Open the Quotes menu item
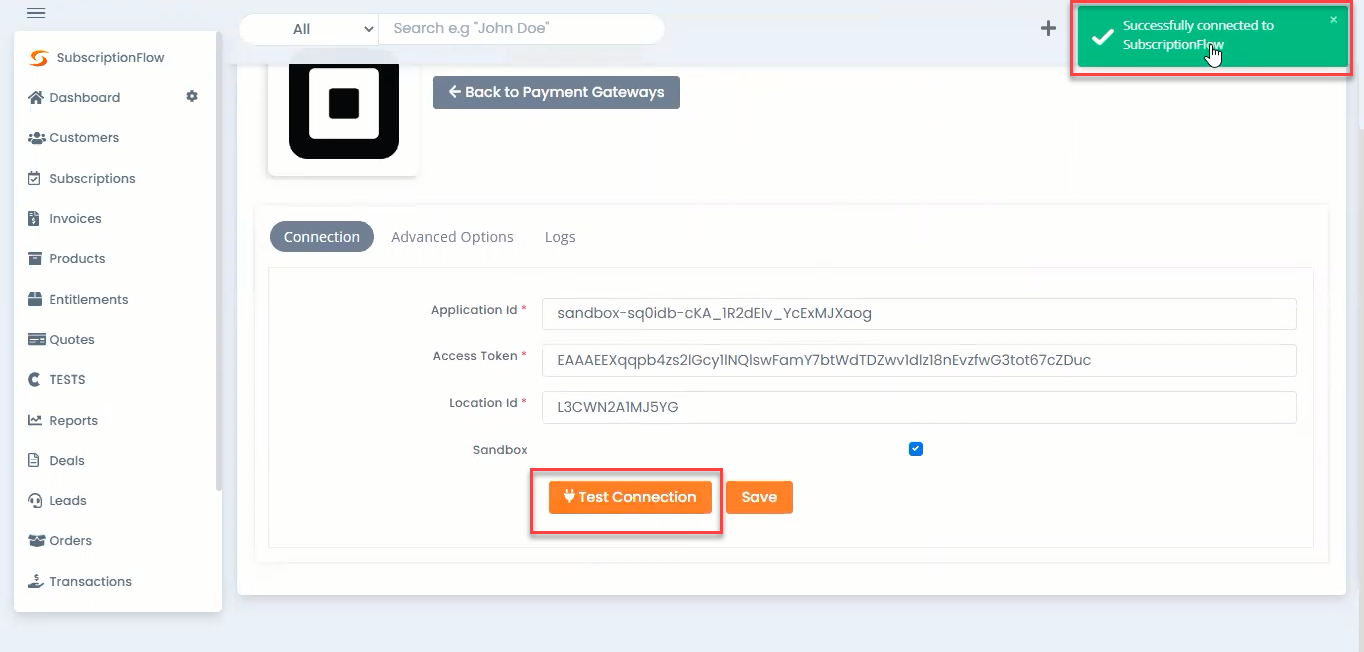This screenshot has height=652, width=1364. tap(72, 339)
